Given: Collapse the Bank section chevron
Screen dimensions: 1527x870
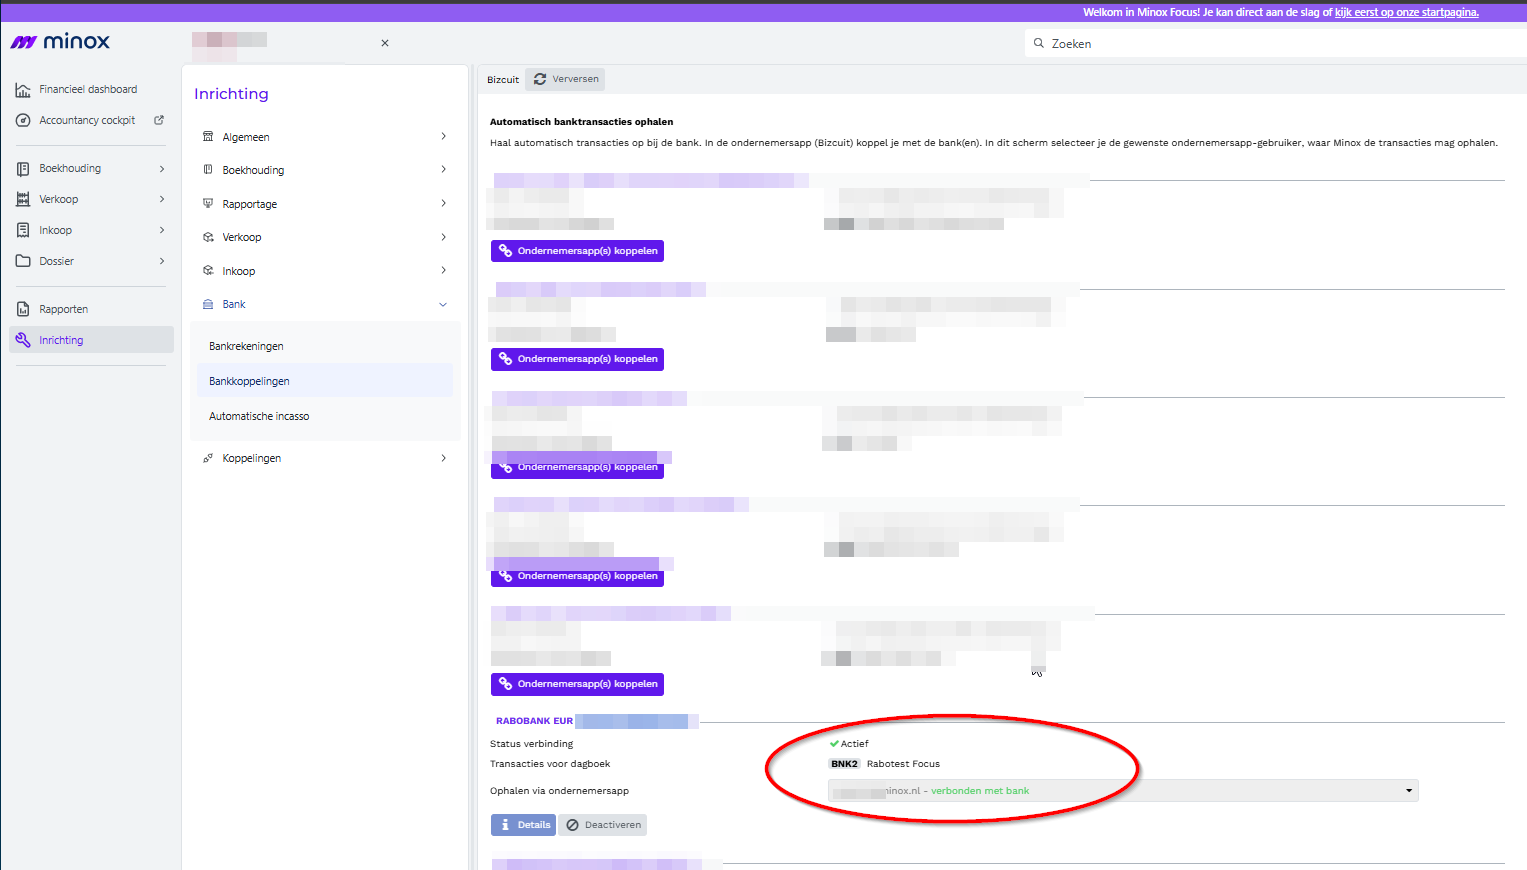Looking at the screenshot, I should point(443,304).
